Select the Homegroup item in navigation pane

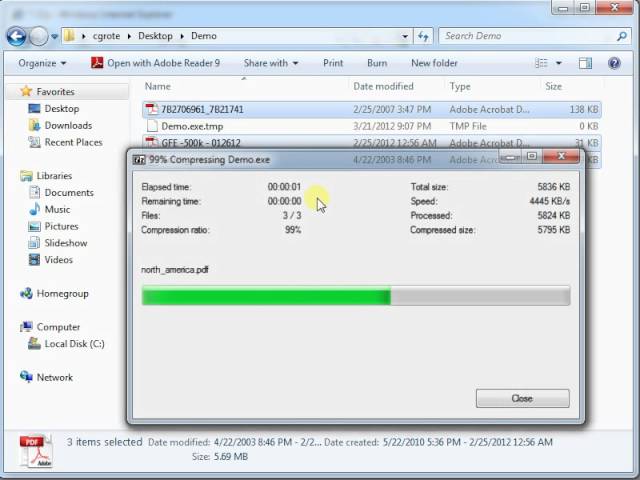click(62, 294)
